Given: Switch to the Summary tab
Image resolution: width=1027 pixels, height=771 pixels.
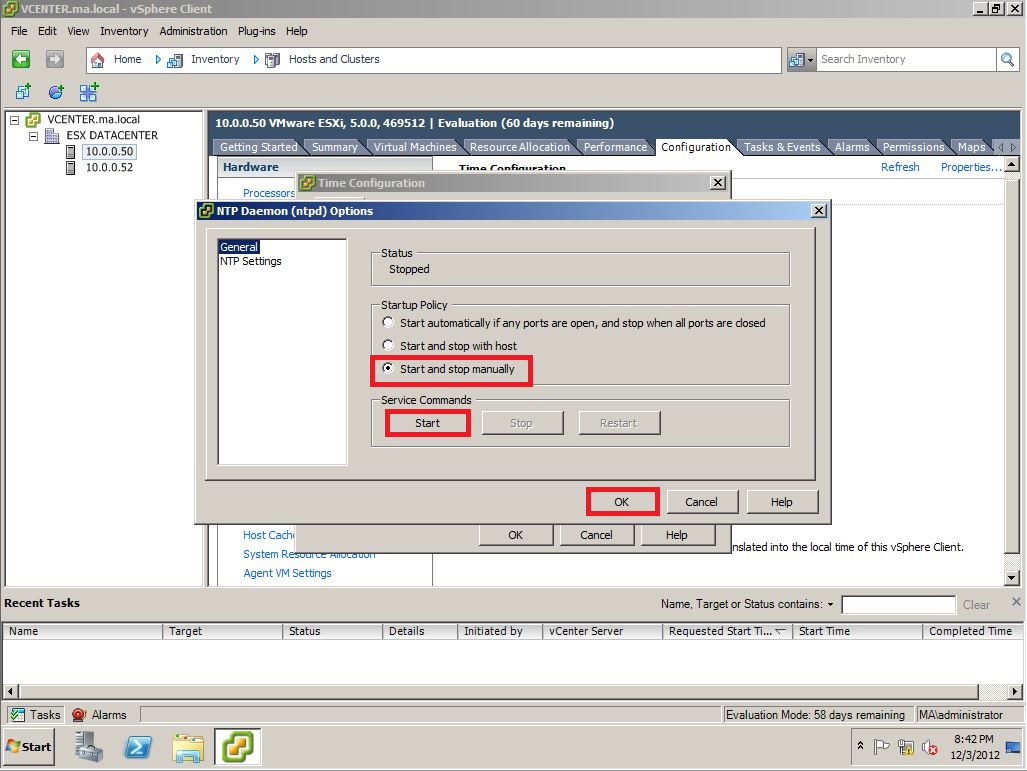Looking at the screenshot, I should pyautogui.click(x=335, y=147).
